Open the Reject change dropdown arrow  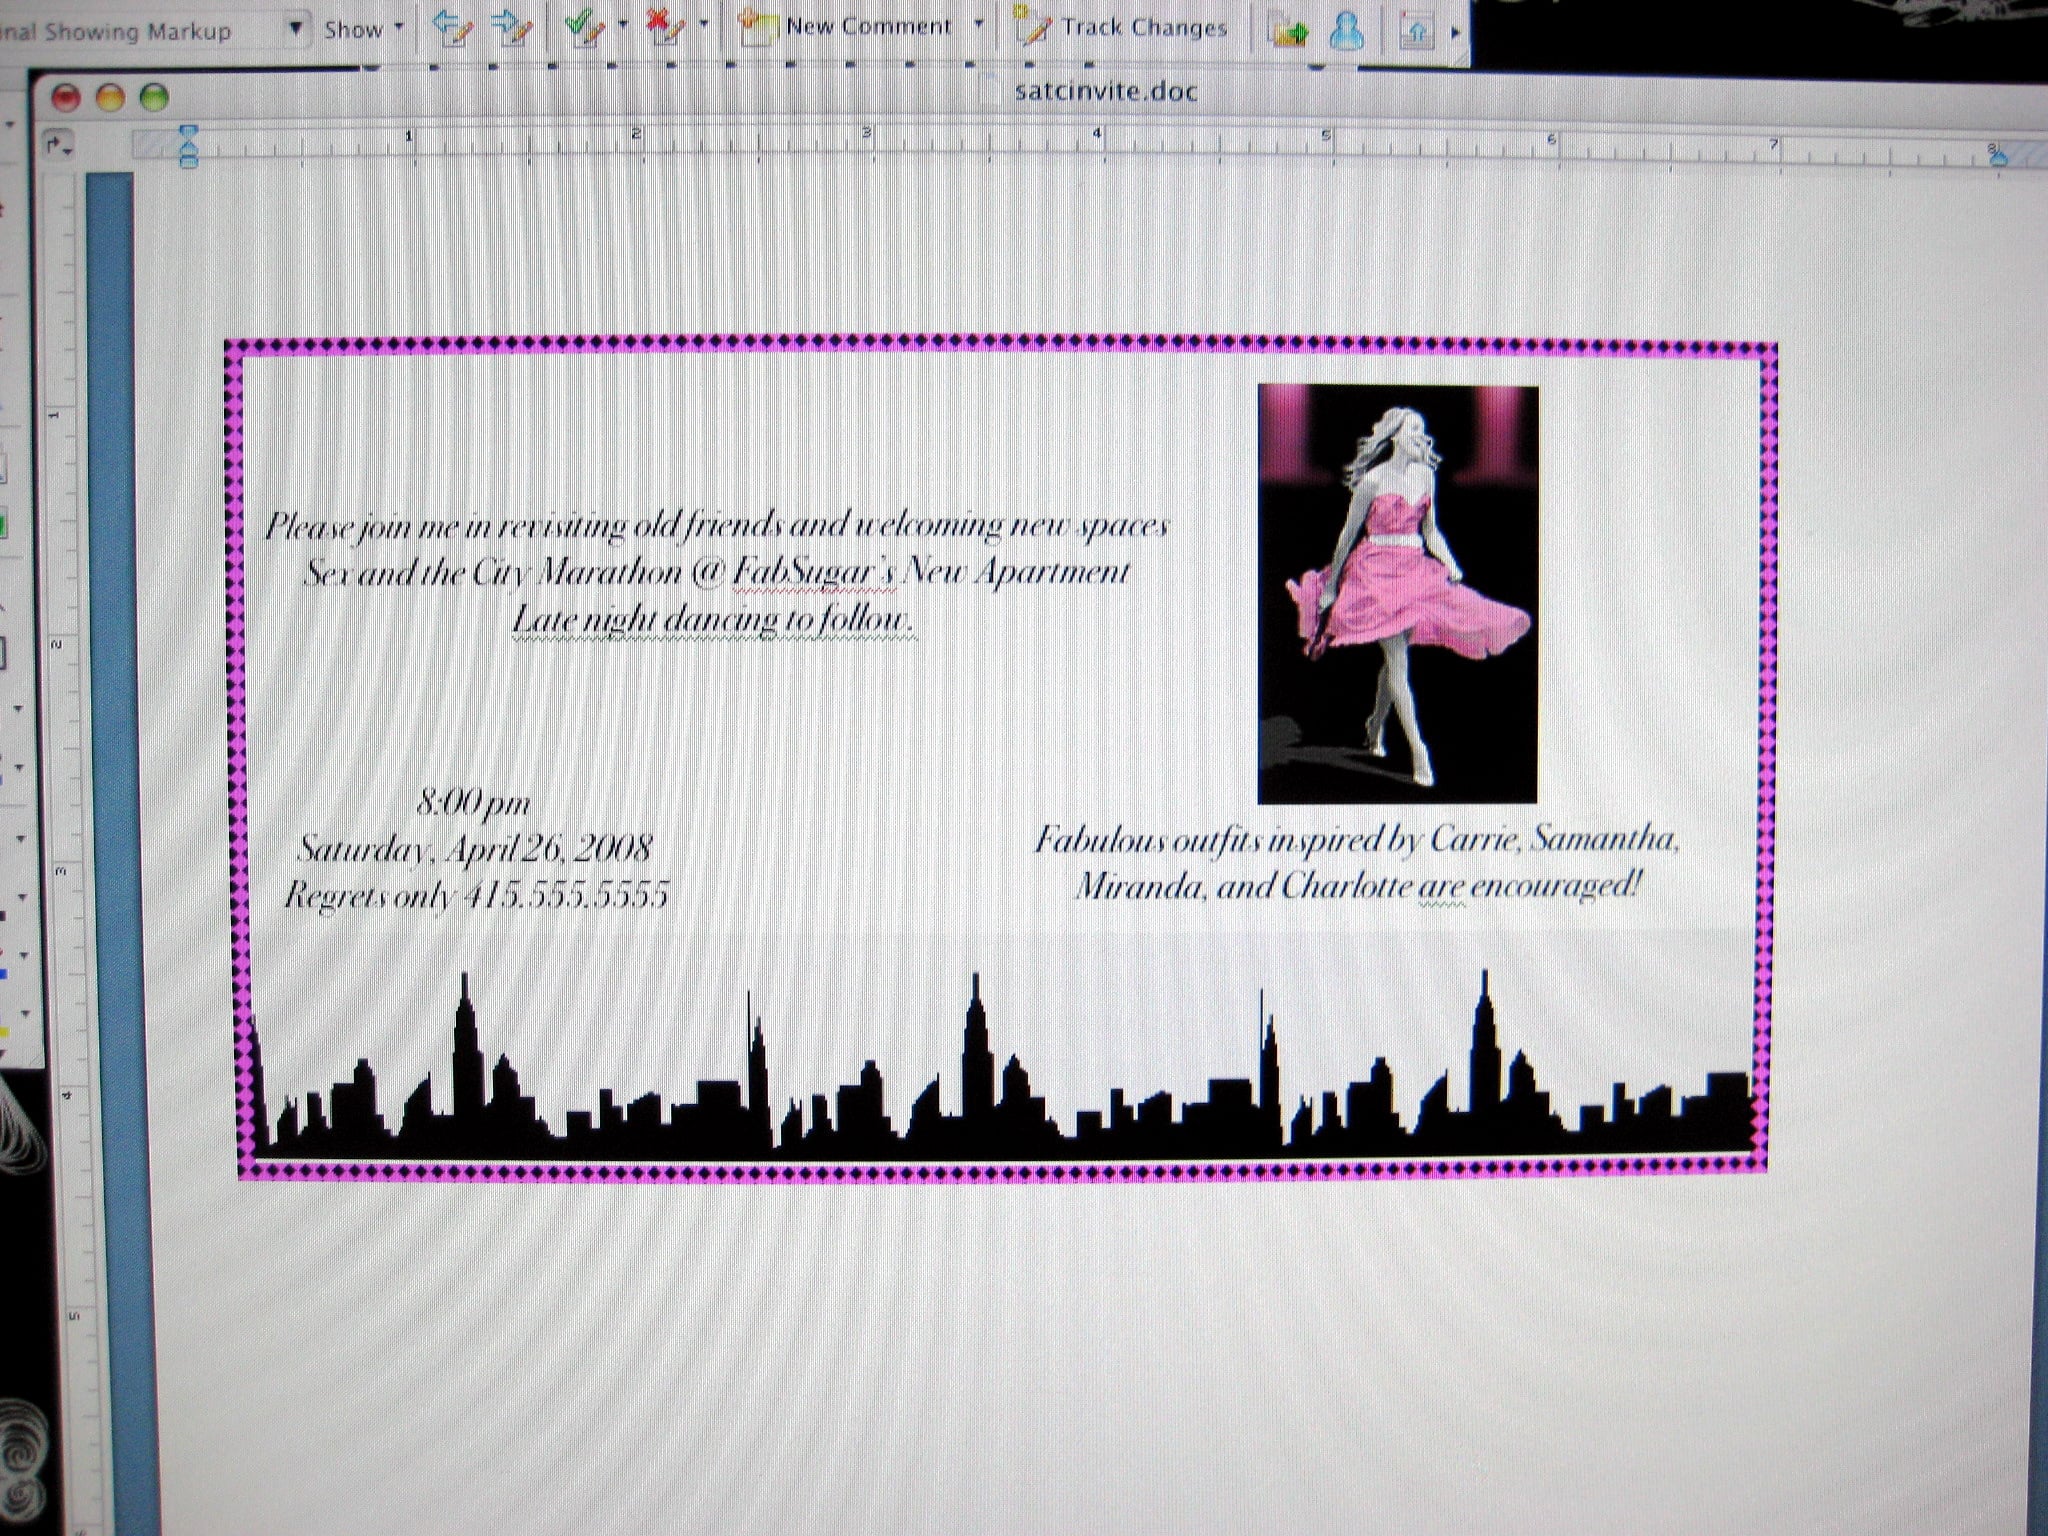(x=705, y=25)
